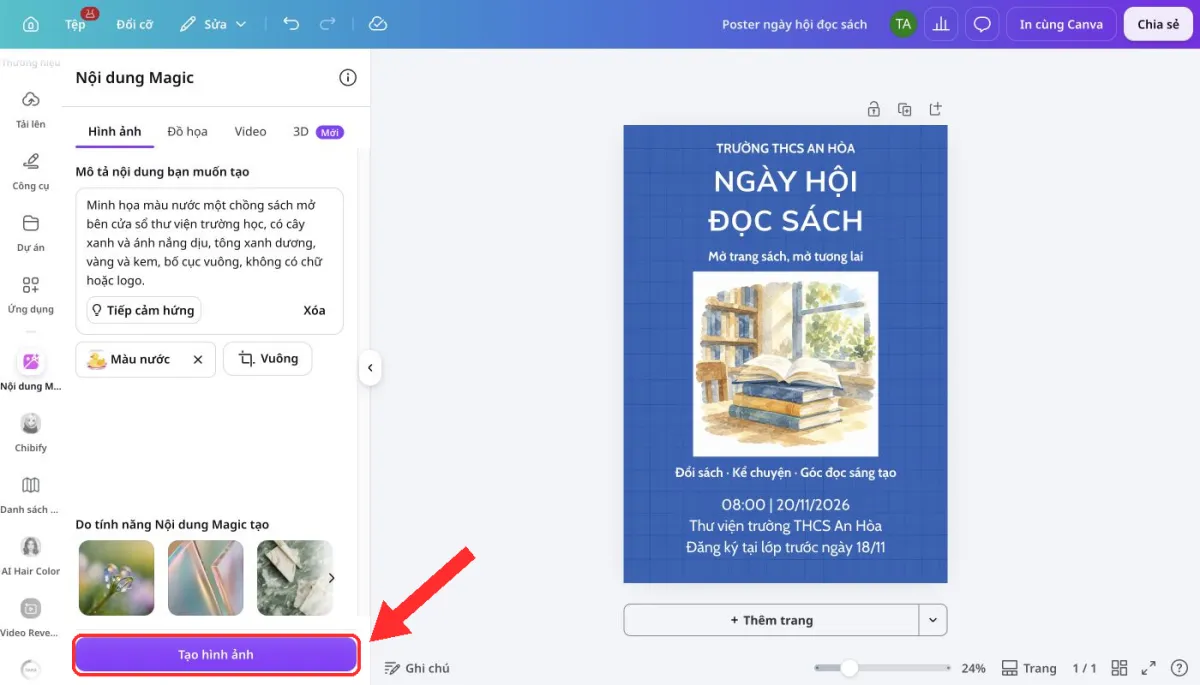Open the Chibify app
Viewport: 1200px width, 685px height.
30,432
